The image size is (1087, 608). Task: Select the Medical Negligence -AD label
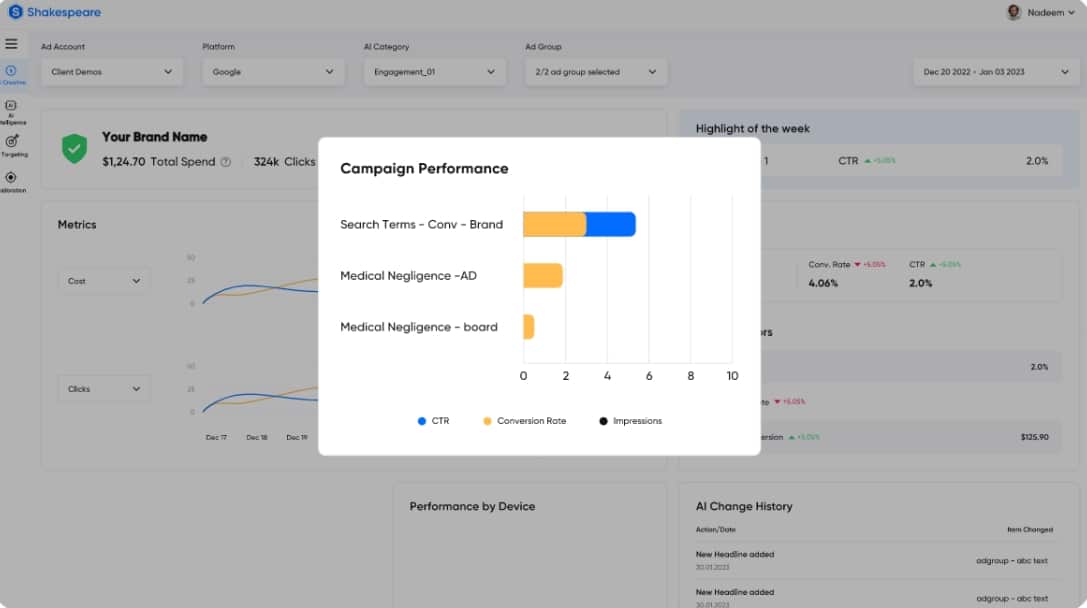pos(408,276)
